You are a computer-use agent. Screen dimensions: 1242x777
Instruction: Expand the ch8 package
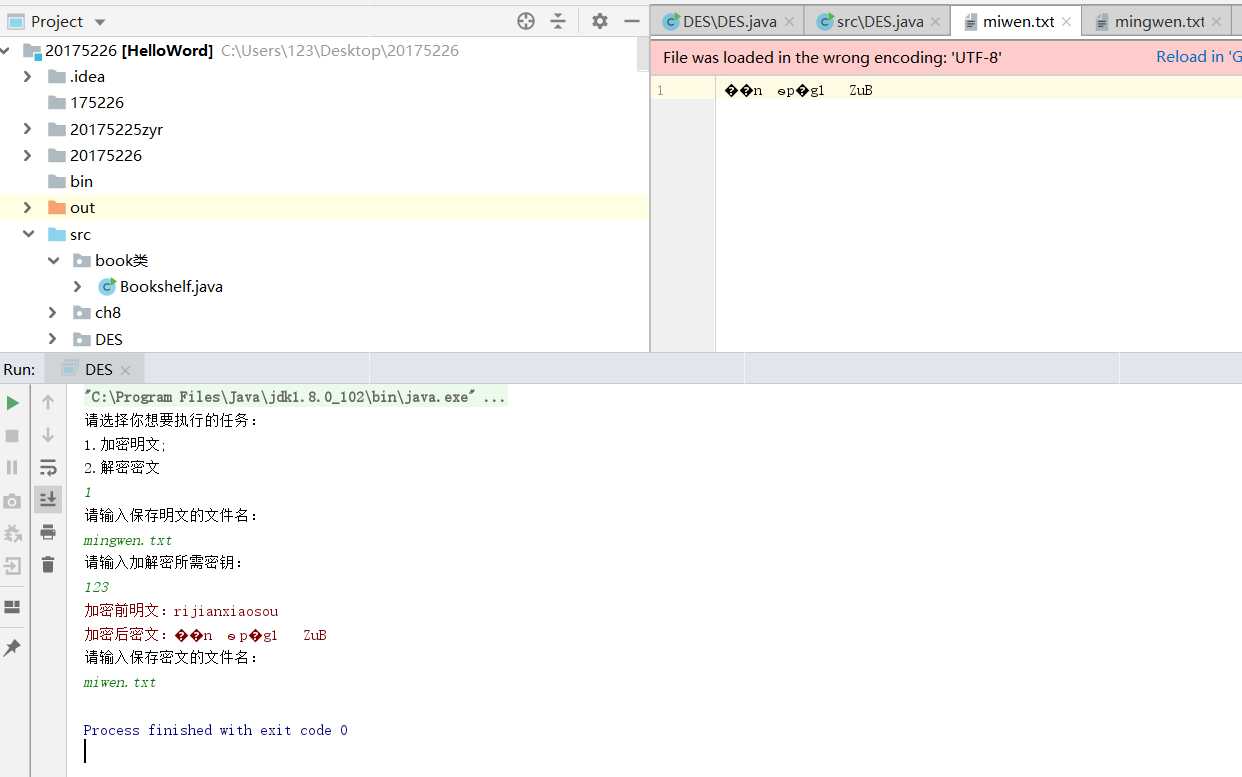(53, 312)
